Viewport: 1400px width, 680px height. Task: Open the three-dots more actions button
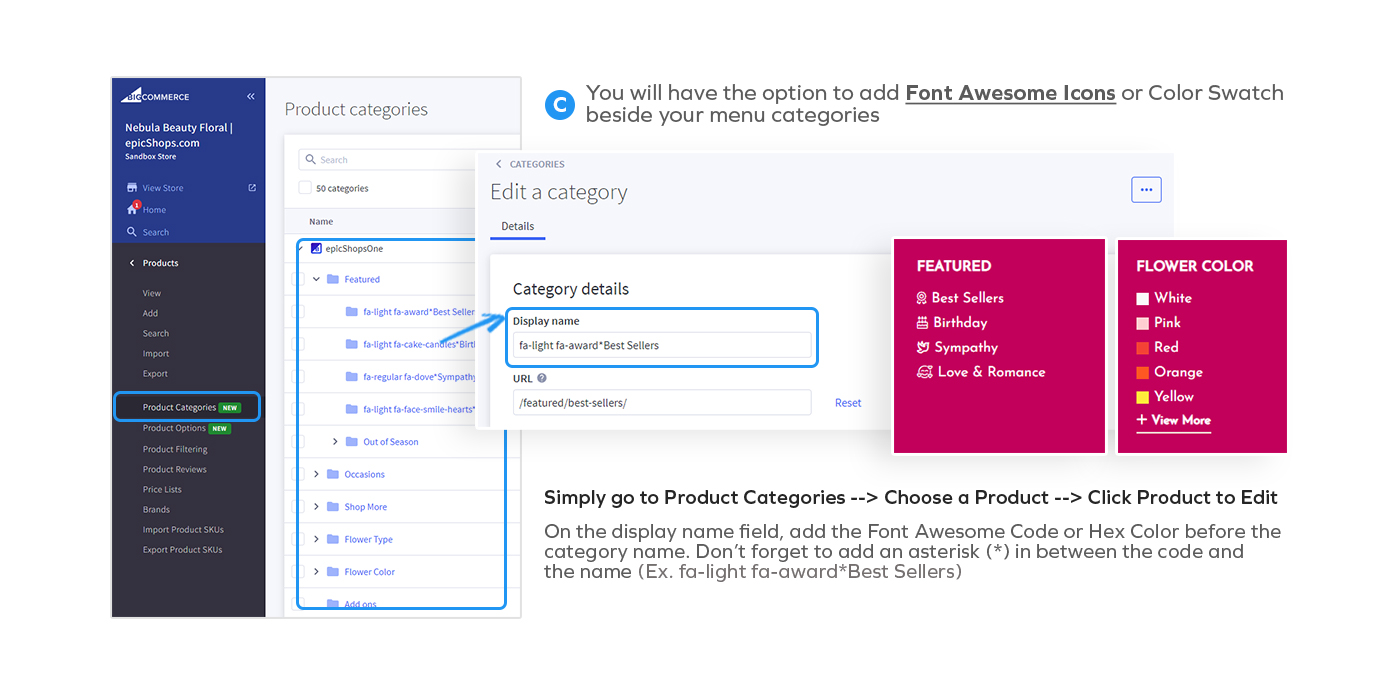point(1146,189)
